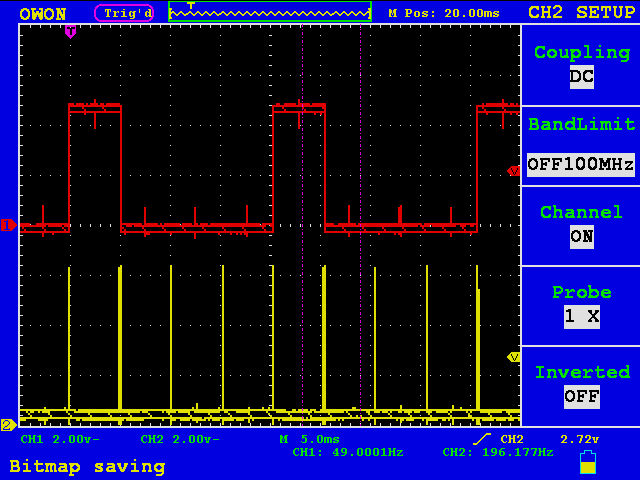Click the rising edge trigger slope icon
The width and height of the screenshot is (640, 480).
point(482,439)
